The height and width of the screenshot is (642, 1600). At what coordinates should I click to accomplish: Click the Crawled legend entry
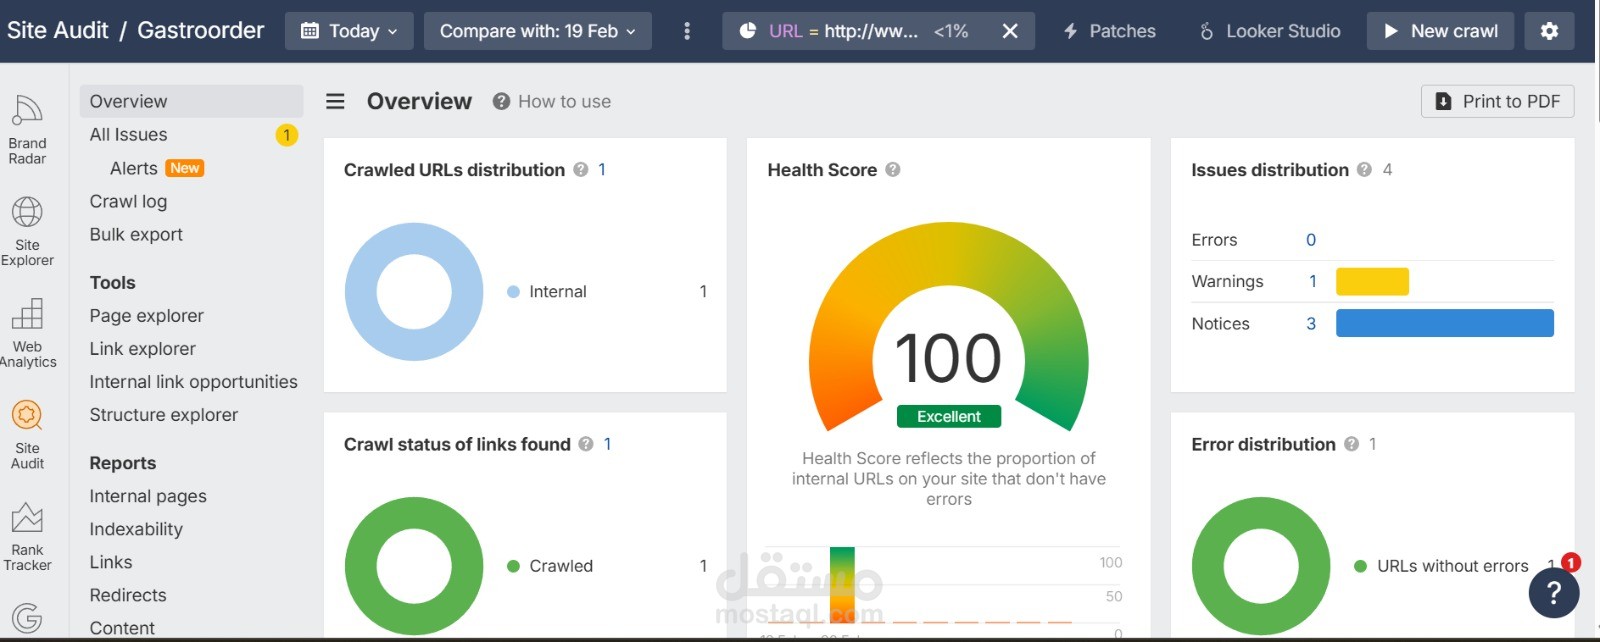[x=550, y=566]
